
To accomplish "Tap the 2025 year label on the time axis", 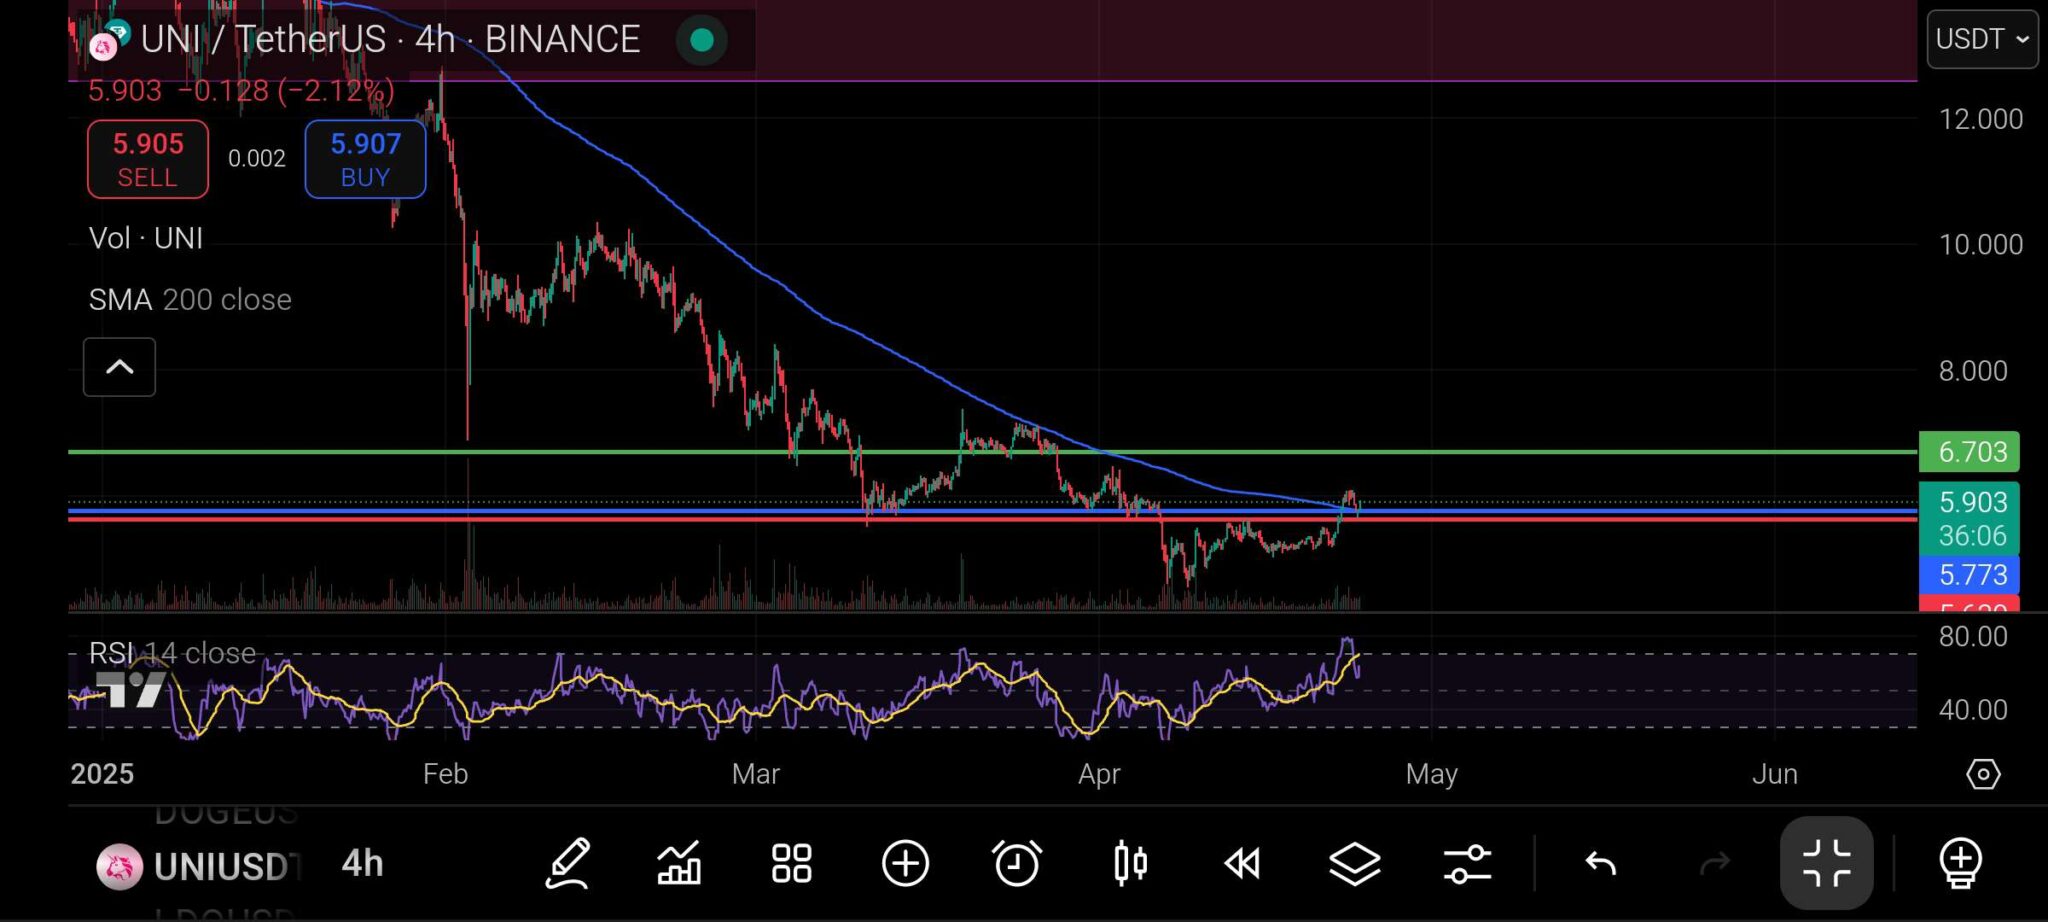I will [x=102, y=774].
